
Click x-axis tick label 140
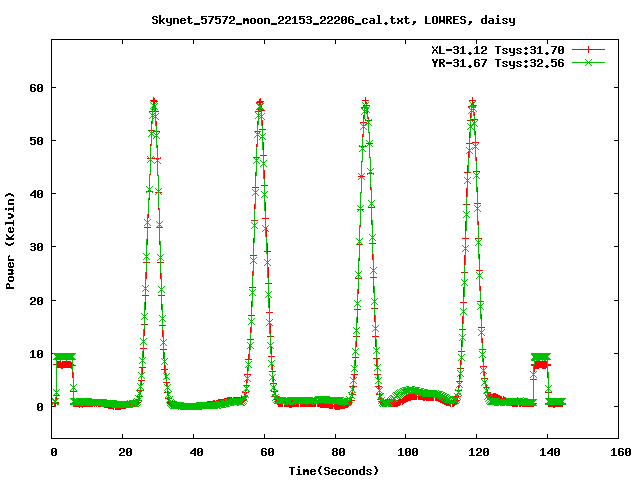tap(550, 452)
